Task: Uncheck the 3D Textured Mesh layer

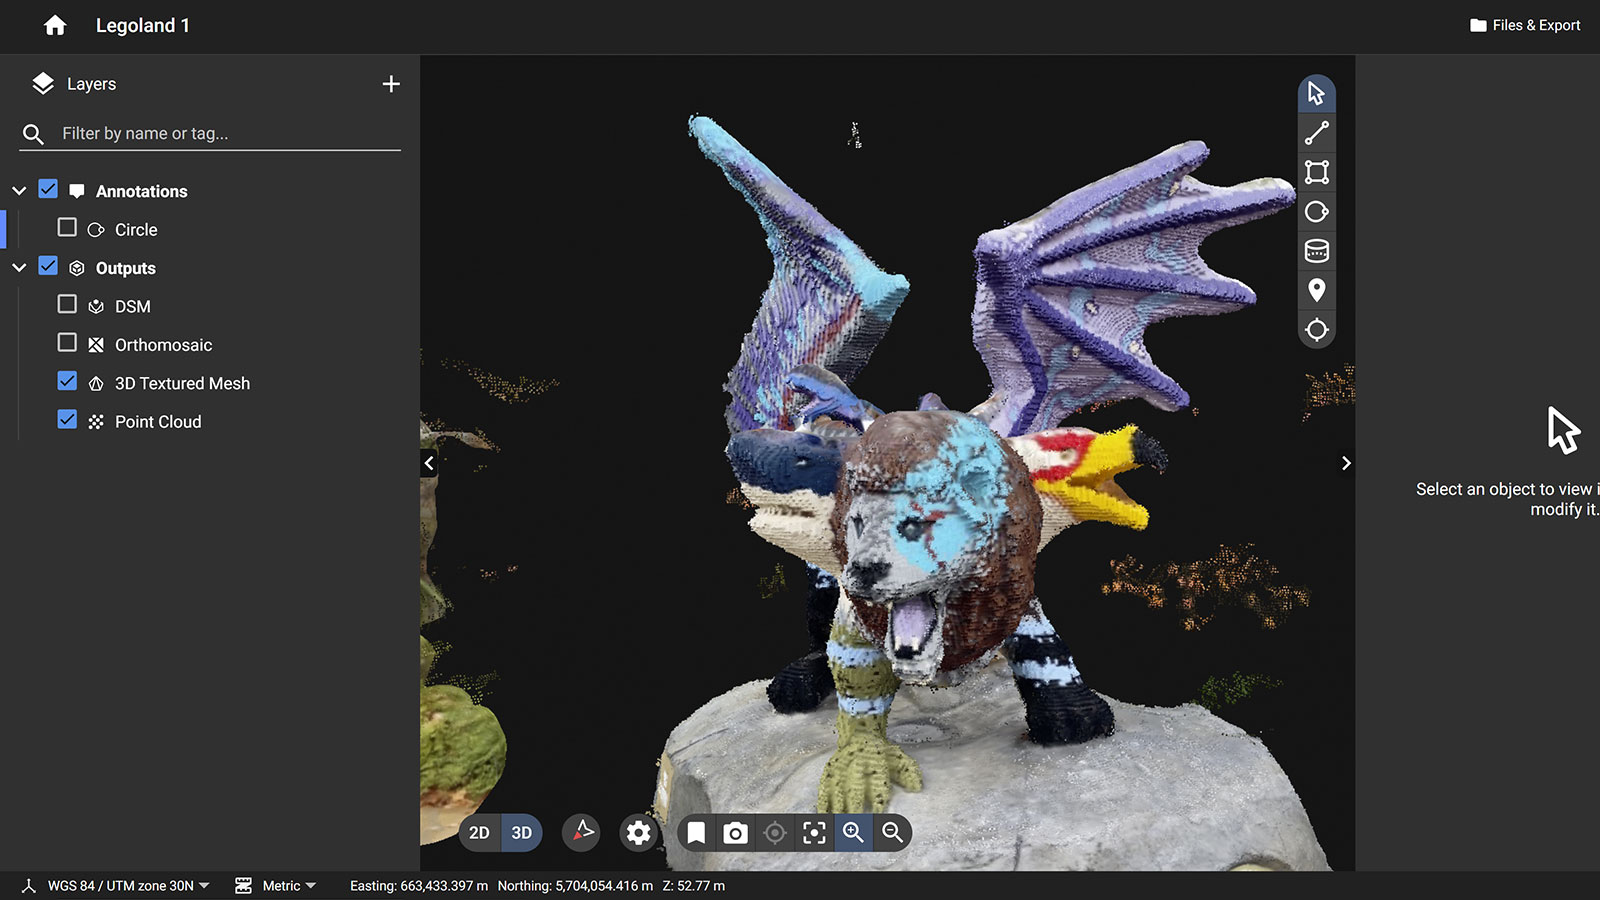Action: click(67, 381)
